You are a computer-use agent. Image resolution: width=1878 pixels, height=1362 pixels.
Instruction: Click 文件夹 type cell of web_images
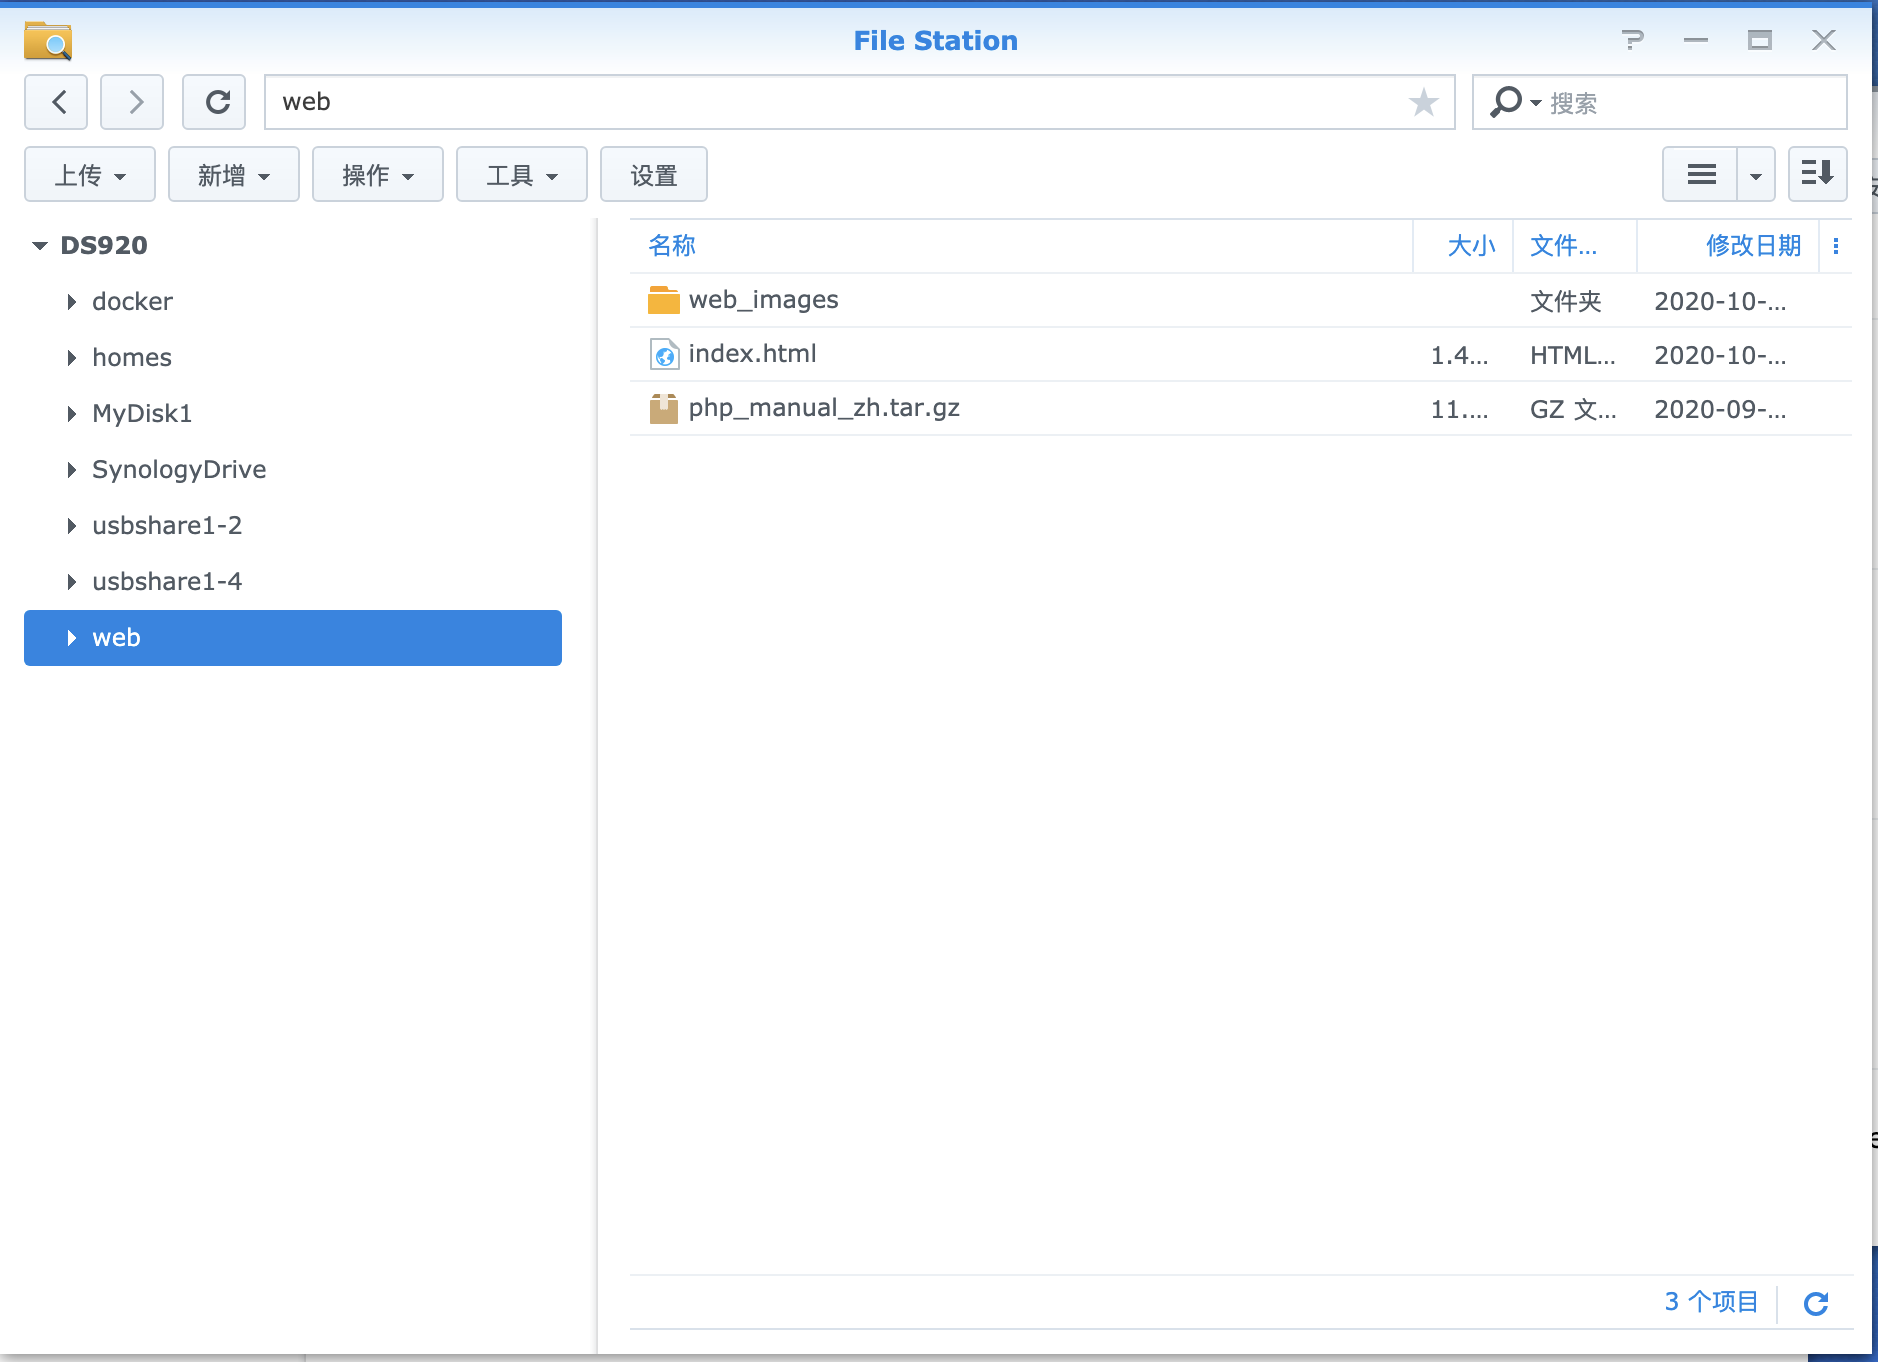(1566, 301)
